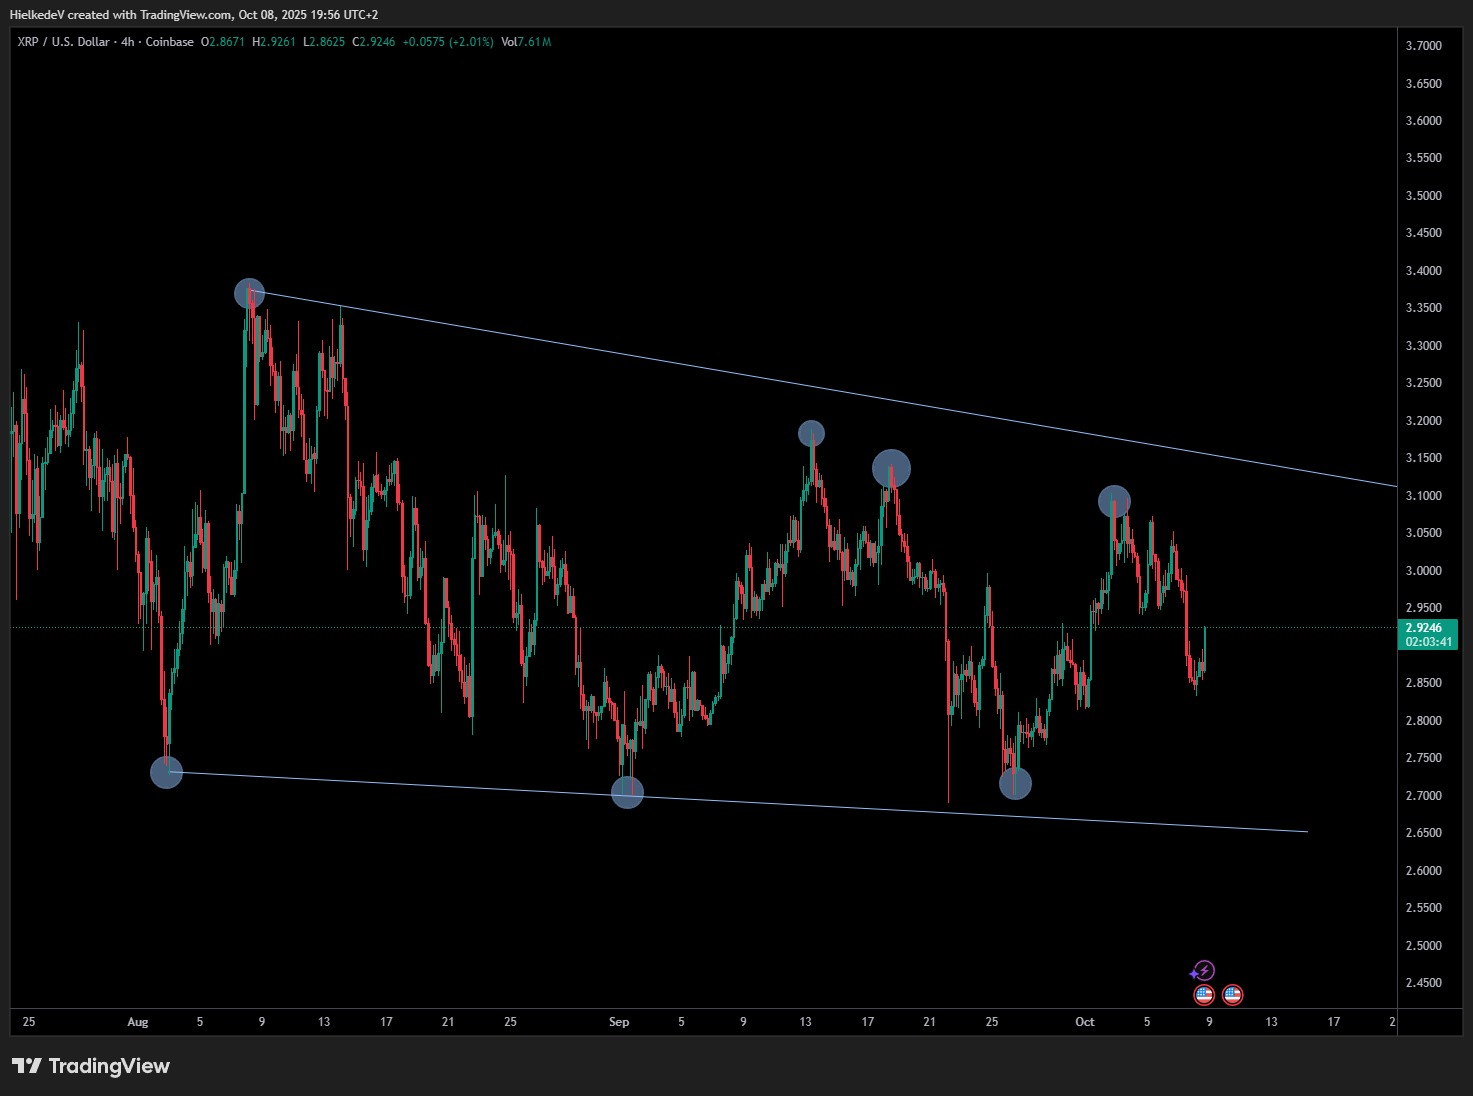Select the circle marker at the early August low

(166, 772)
